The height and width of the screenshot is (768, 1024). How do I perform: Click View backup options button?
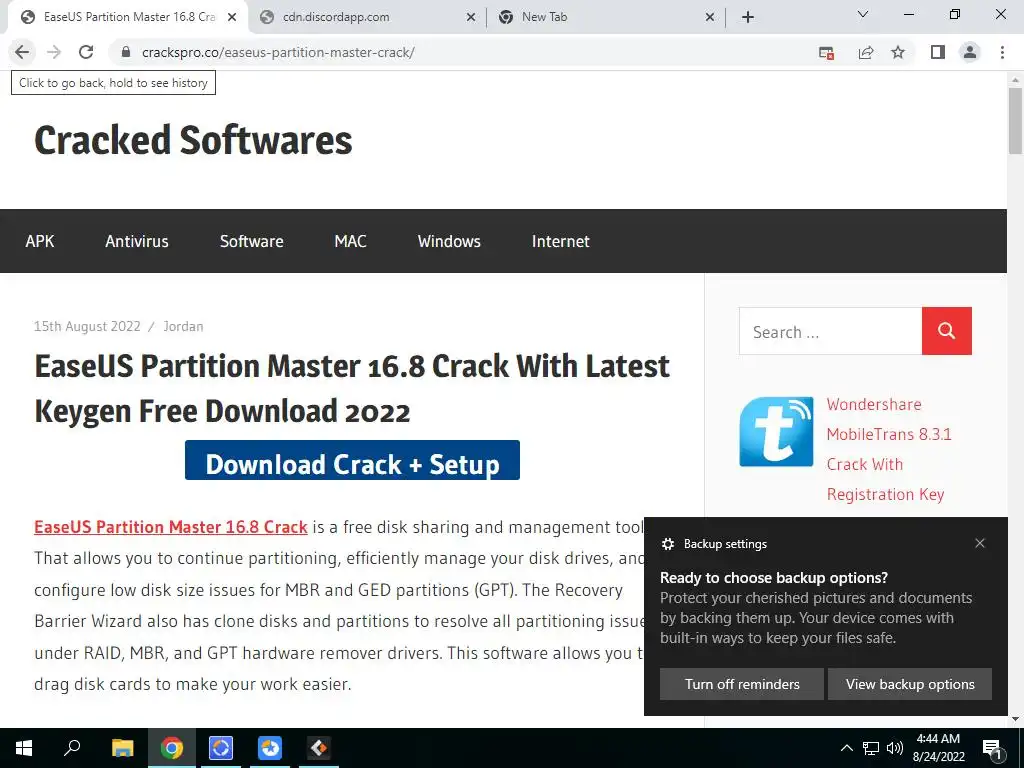[910, 684]
